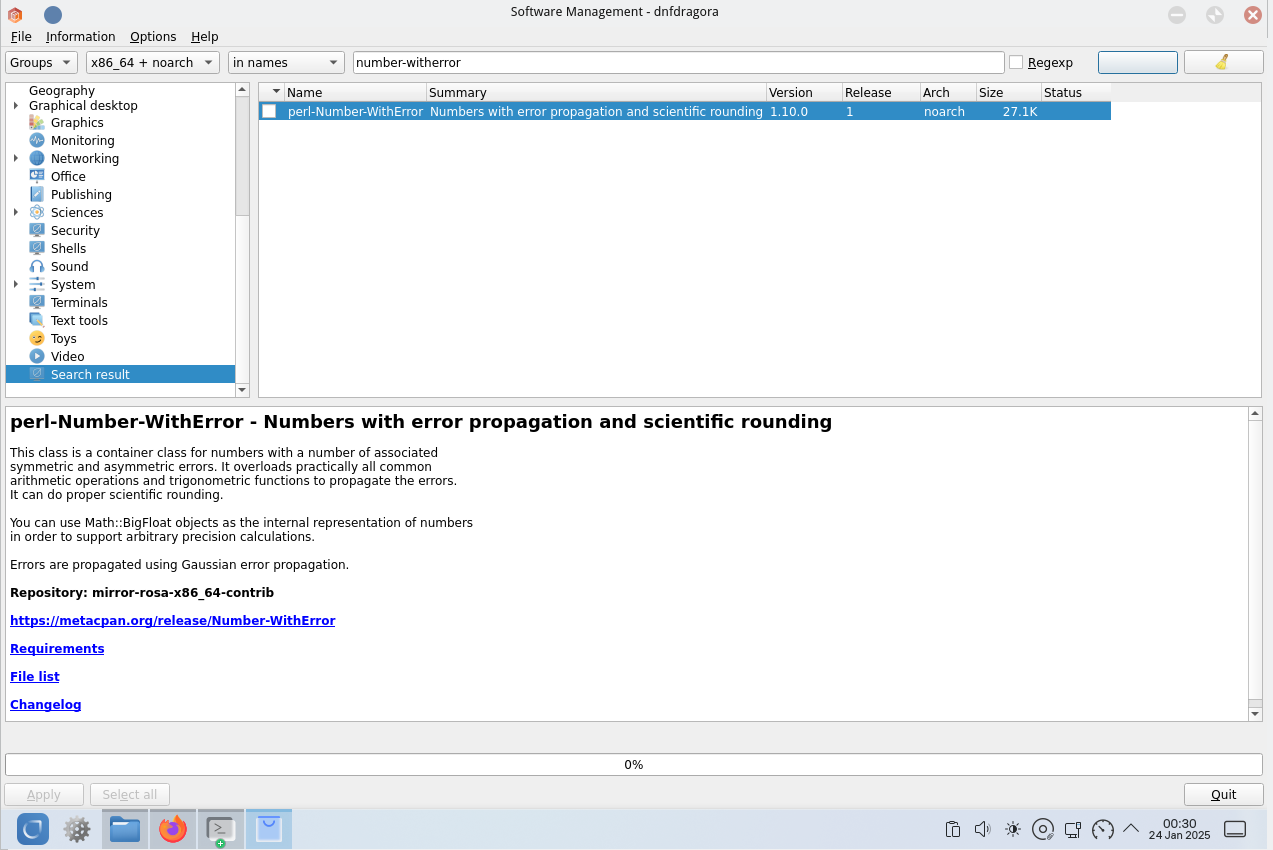The image size is (1273, 850).
Task: Click the Quit button
Action: point(1224,794)
